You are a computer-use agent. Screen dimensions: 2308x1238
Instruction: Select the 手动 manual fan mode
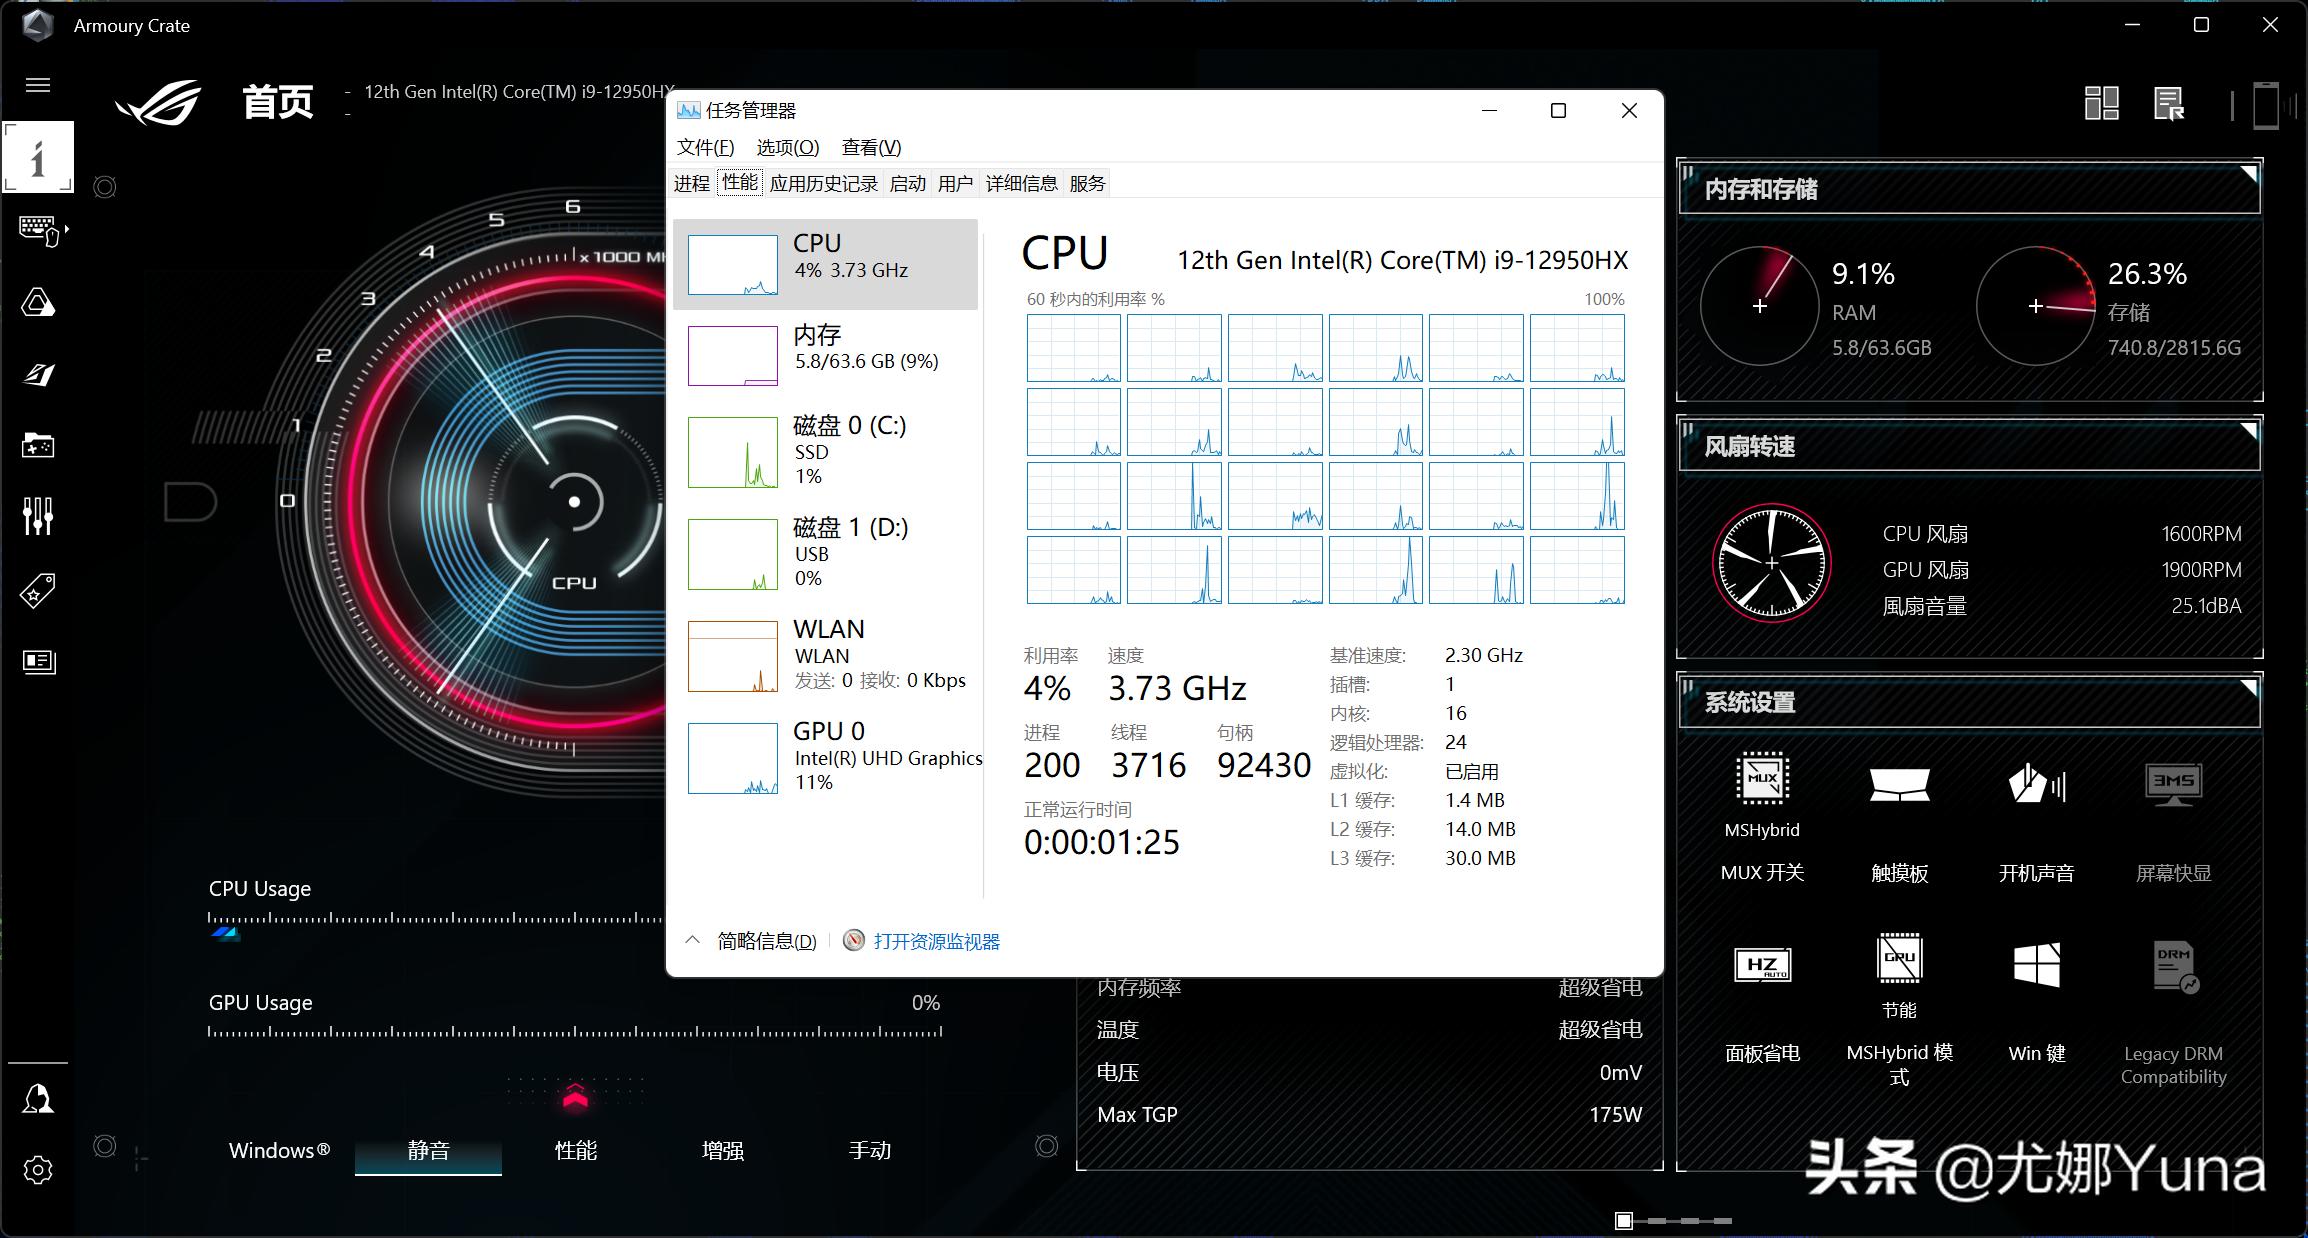[869, 1151]
